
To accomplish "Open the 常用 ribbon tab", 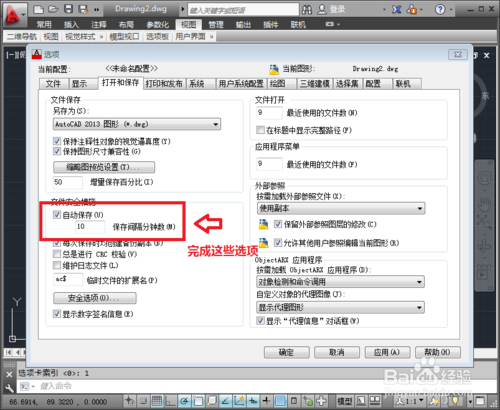I will click(x=44, y=24).
